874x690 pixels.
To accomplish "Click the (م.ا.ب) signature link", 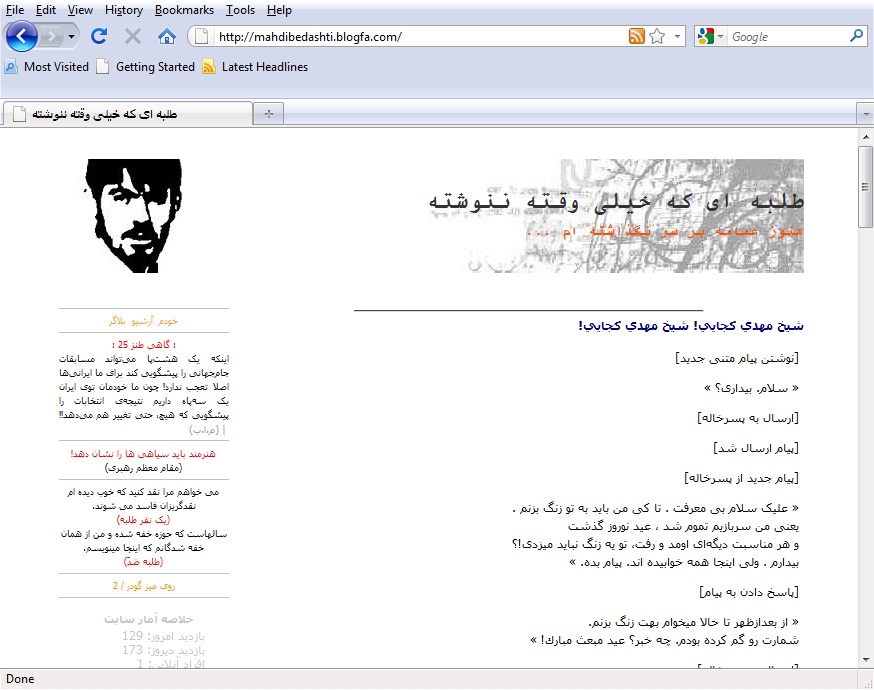I will tap(204, 430).
